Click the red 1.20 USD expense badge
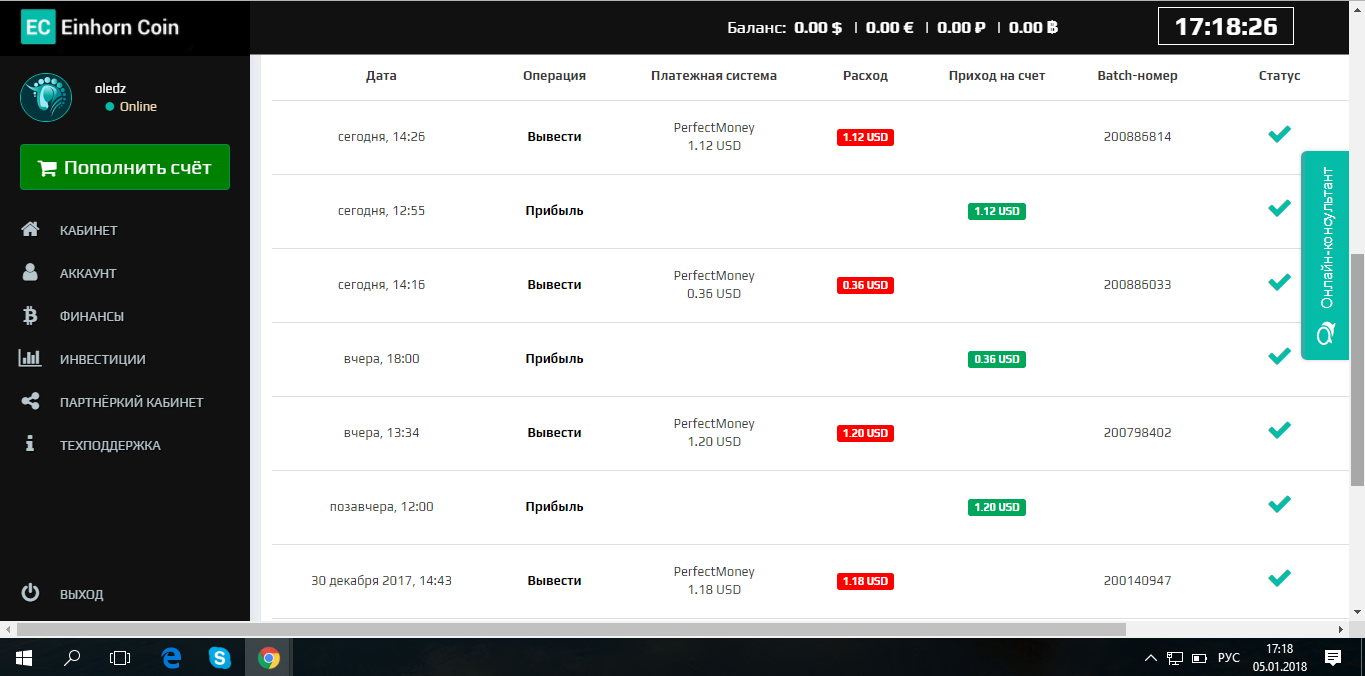The image size is (1365, 676). [865, 433]
